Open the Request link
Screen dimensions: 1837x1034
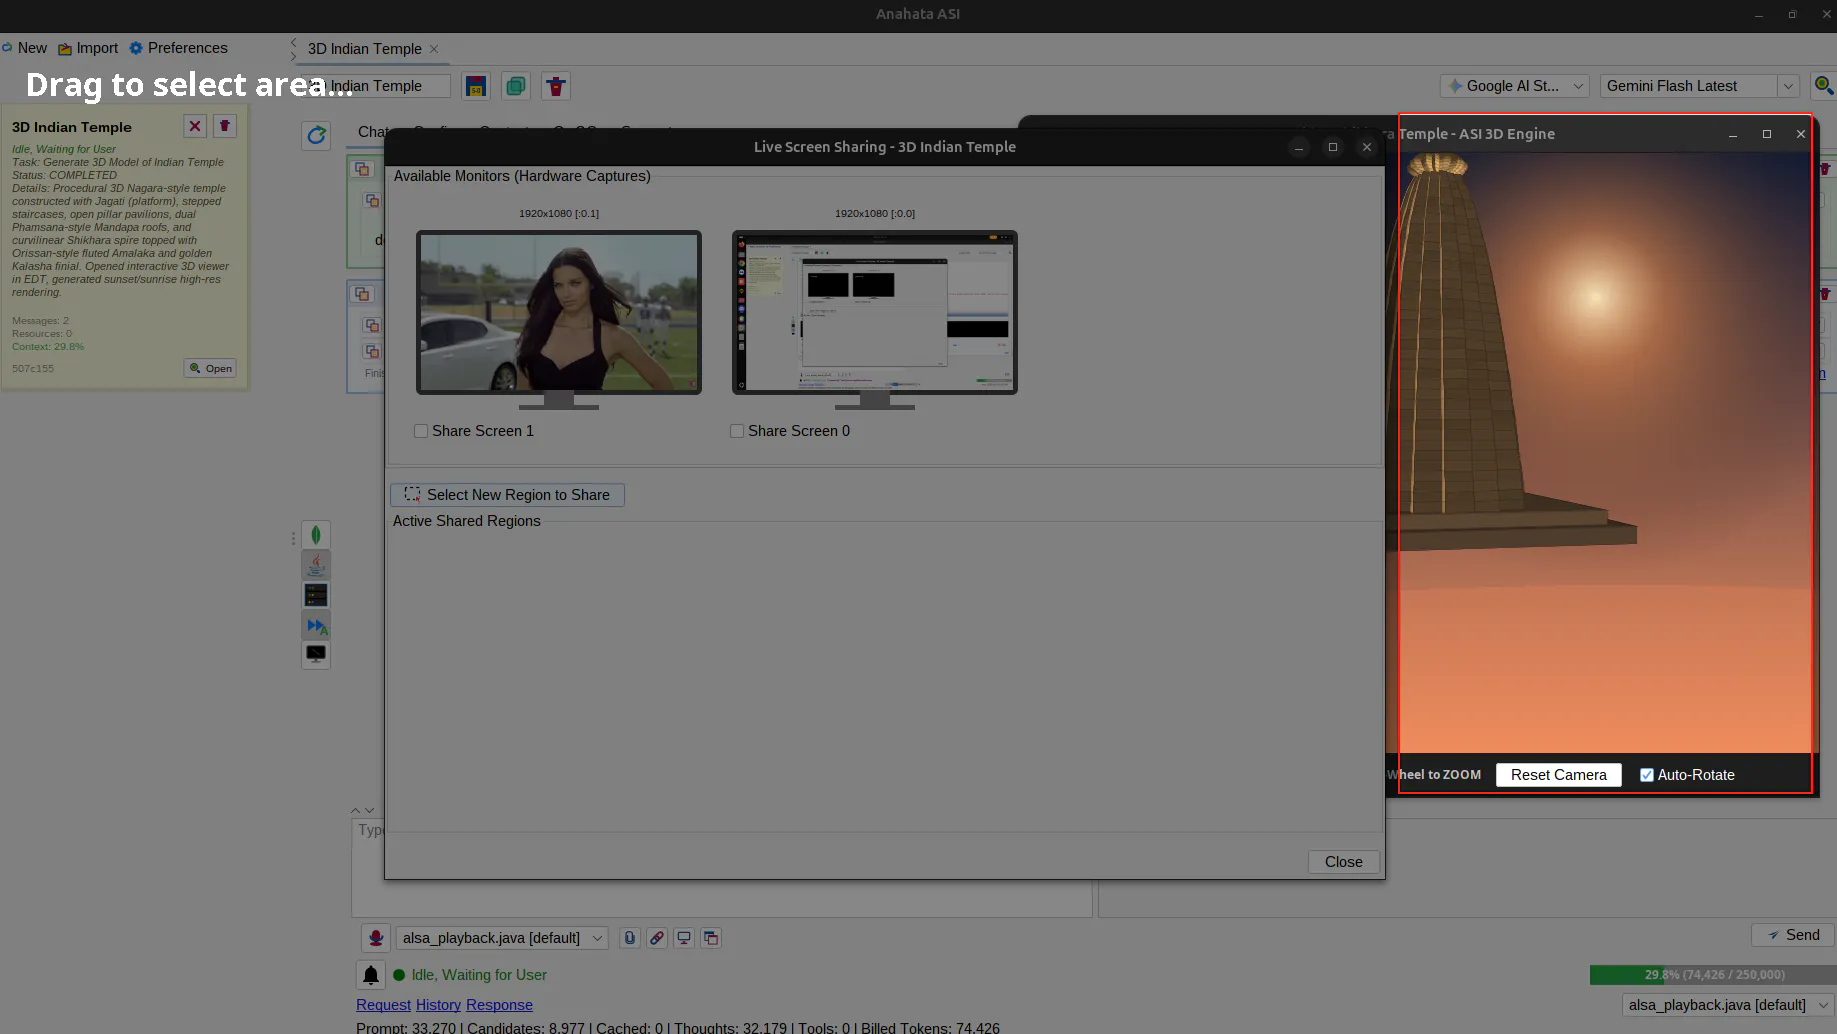(383, 1005)
